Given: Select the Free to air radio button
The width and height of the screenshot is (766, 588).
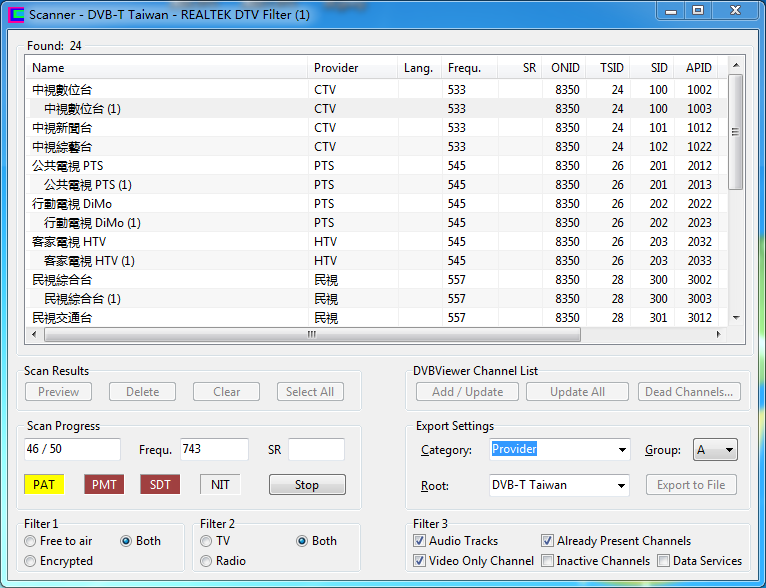Looking at the screenshot, I should [x=58, y=541].
